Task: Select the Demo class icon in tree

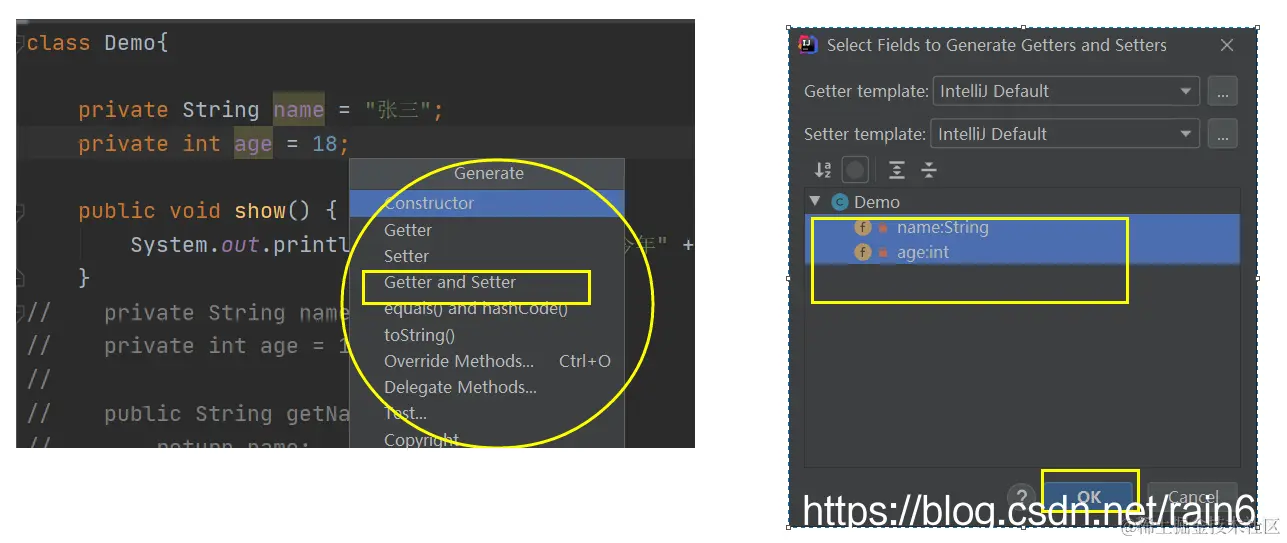Action: (x=840, y=202)
